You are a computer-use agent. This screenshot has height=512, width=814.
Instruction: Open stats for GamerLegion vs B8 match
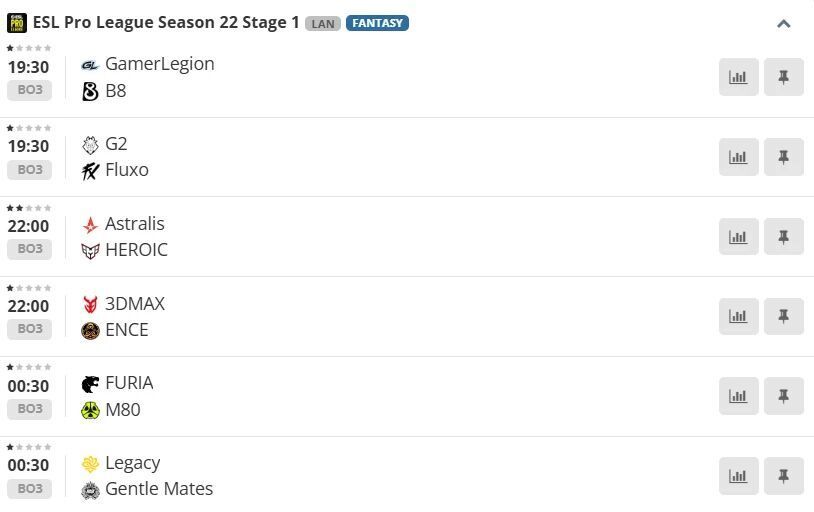[x=738, y=77]
